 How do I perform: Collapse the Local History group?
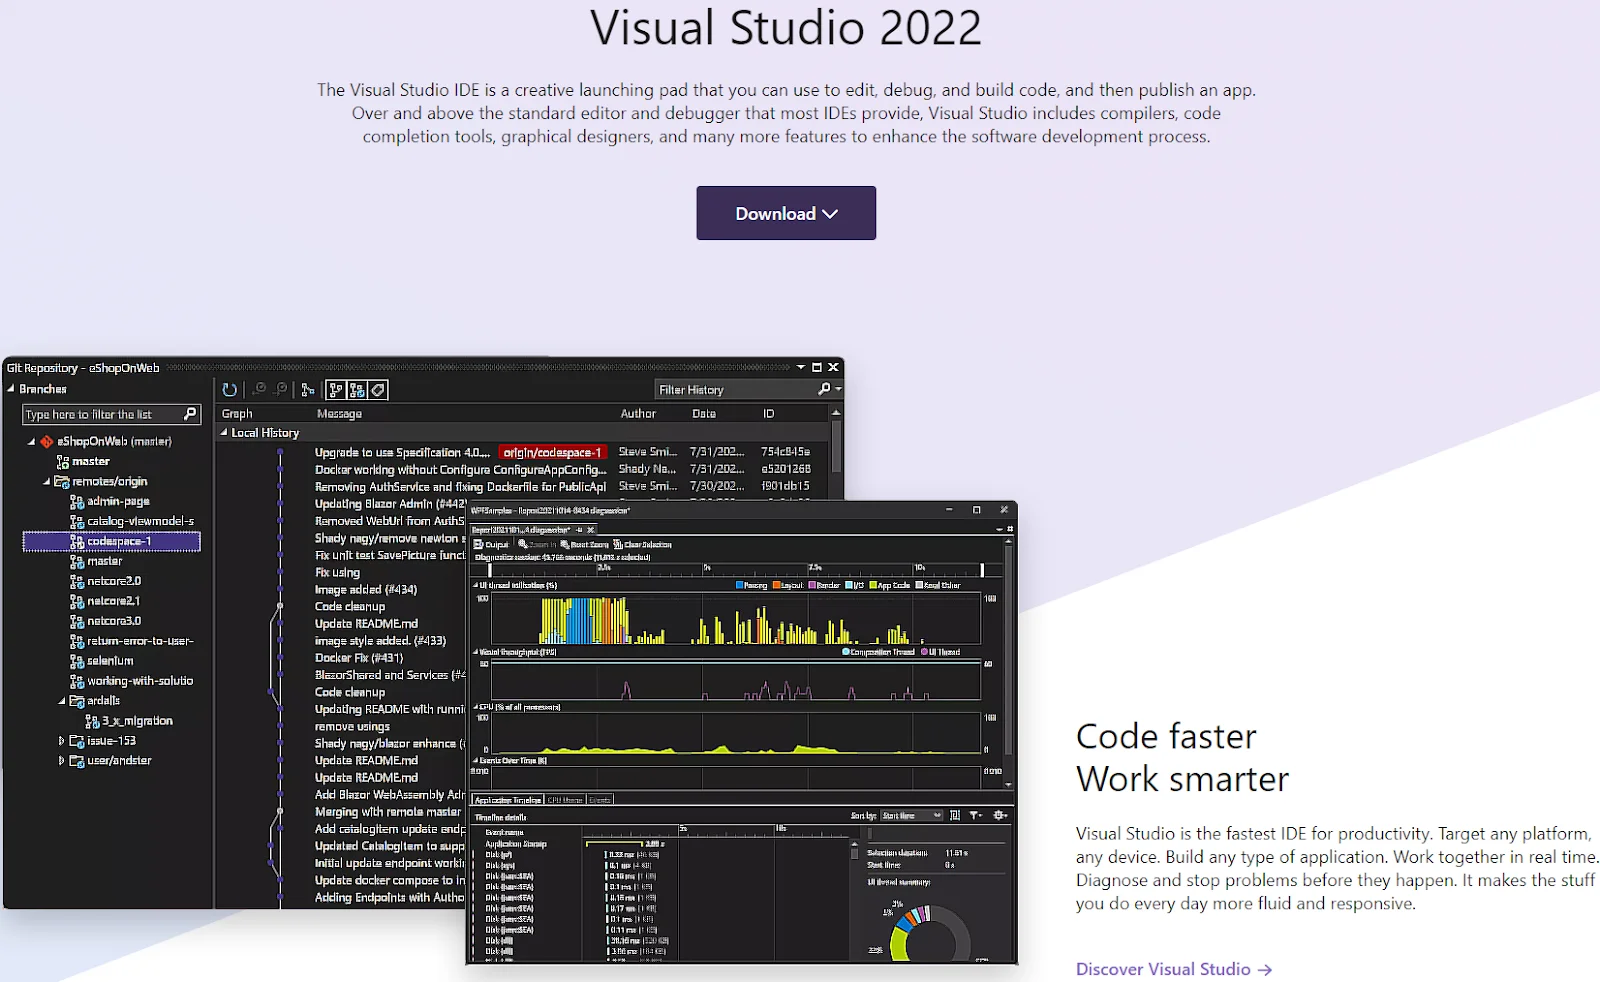[x=224, y=433]
